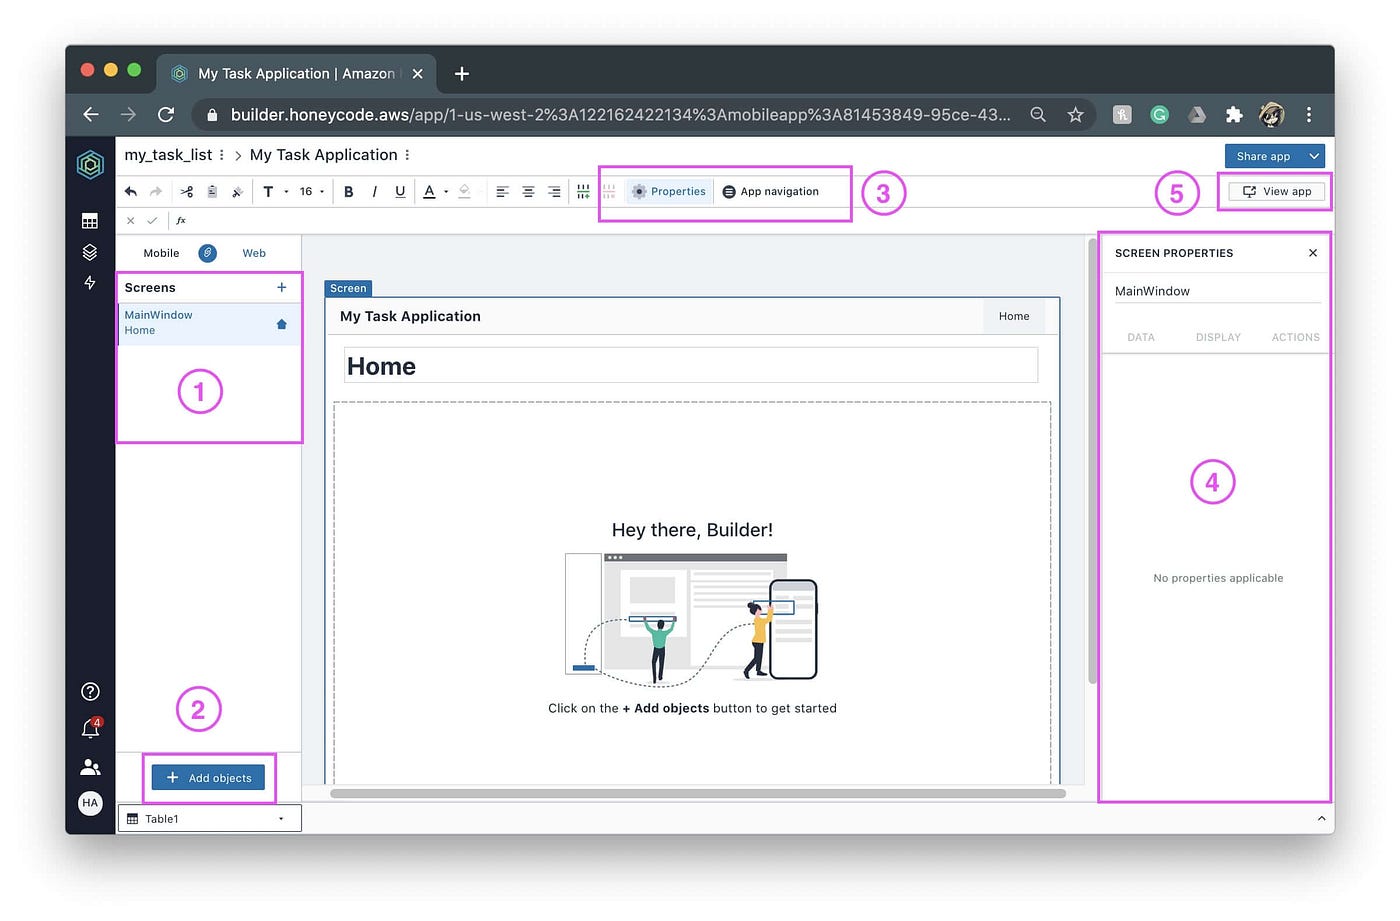Viewport: 1400px width, 921px height.
Task: Click the Paste icon in the toolbar
Action: point(212,191)
